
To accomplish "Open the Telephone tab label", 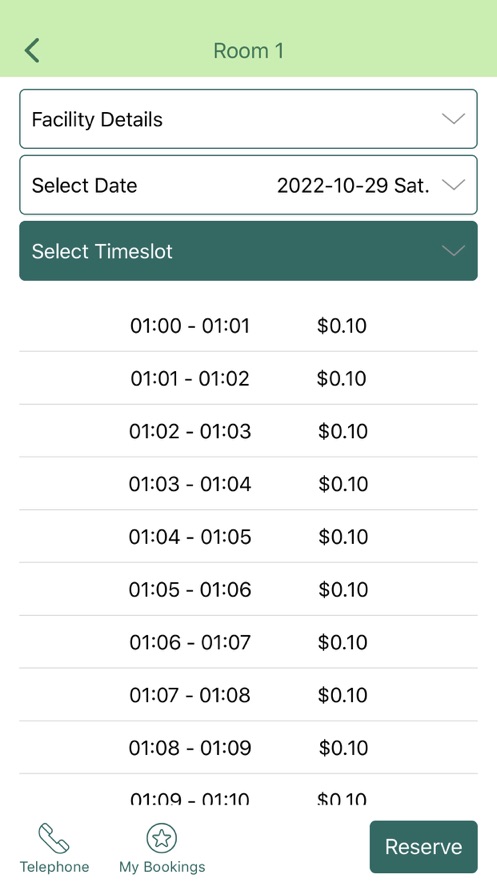I will click(x=54, y=867).
